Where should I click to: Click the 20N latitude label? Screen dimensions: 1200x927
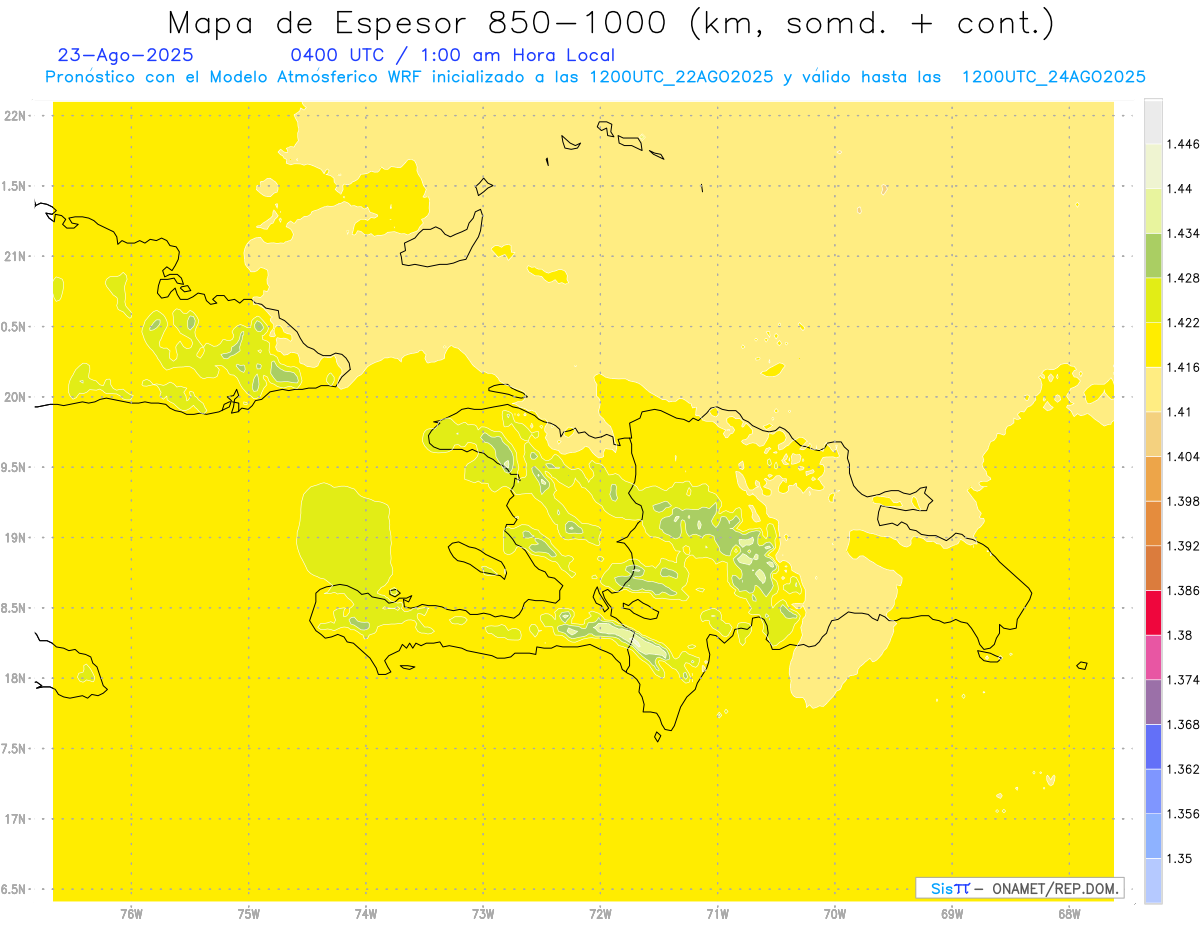point(14,397)
